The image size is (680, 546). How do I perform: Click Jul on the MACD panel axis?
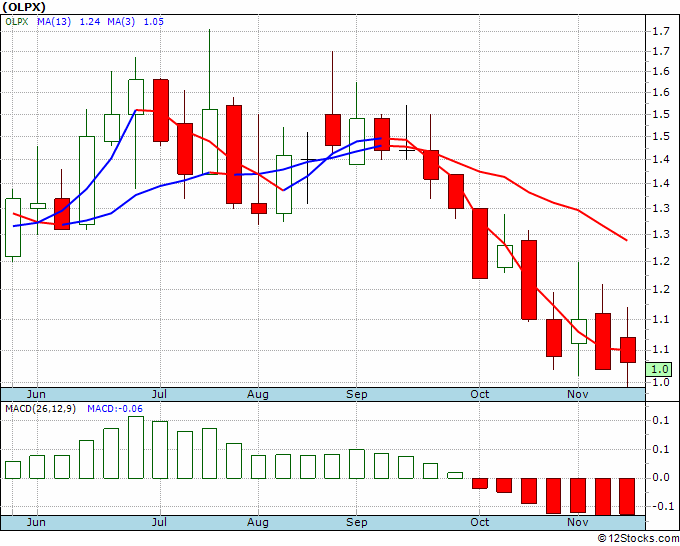(x=160, y=522)
